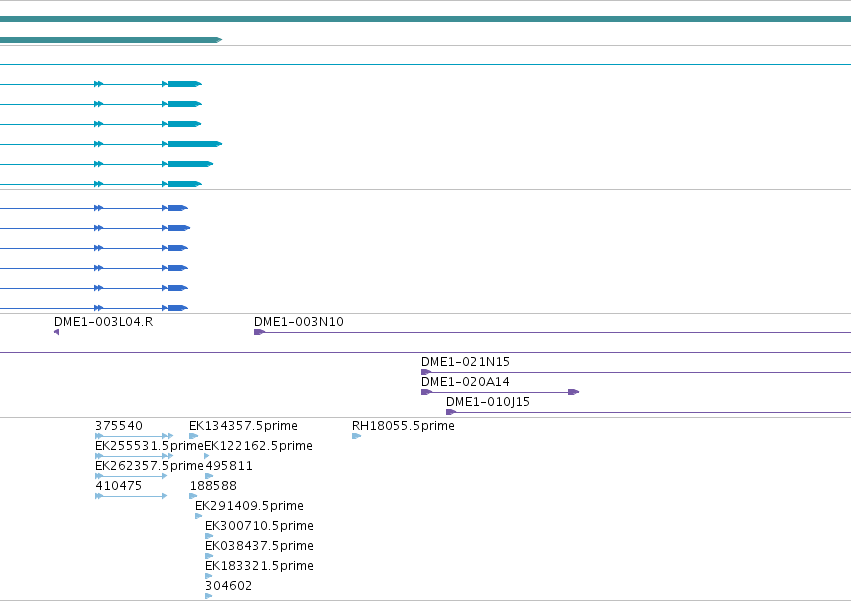851x601 pixels.
Task: Click the thick teal gene bar ending in an arrow
Action: point(111,40)
